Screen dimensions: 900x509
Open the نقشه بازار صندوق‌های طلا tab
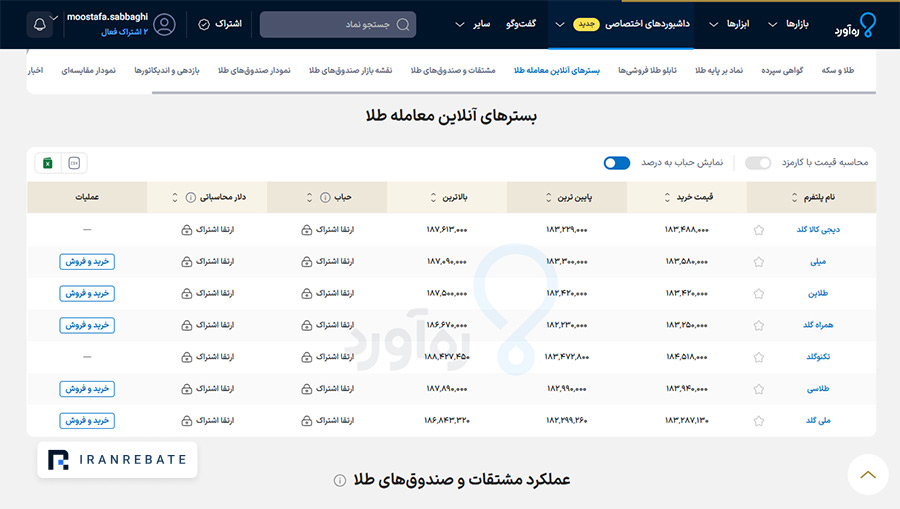click(350, 70)
